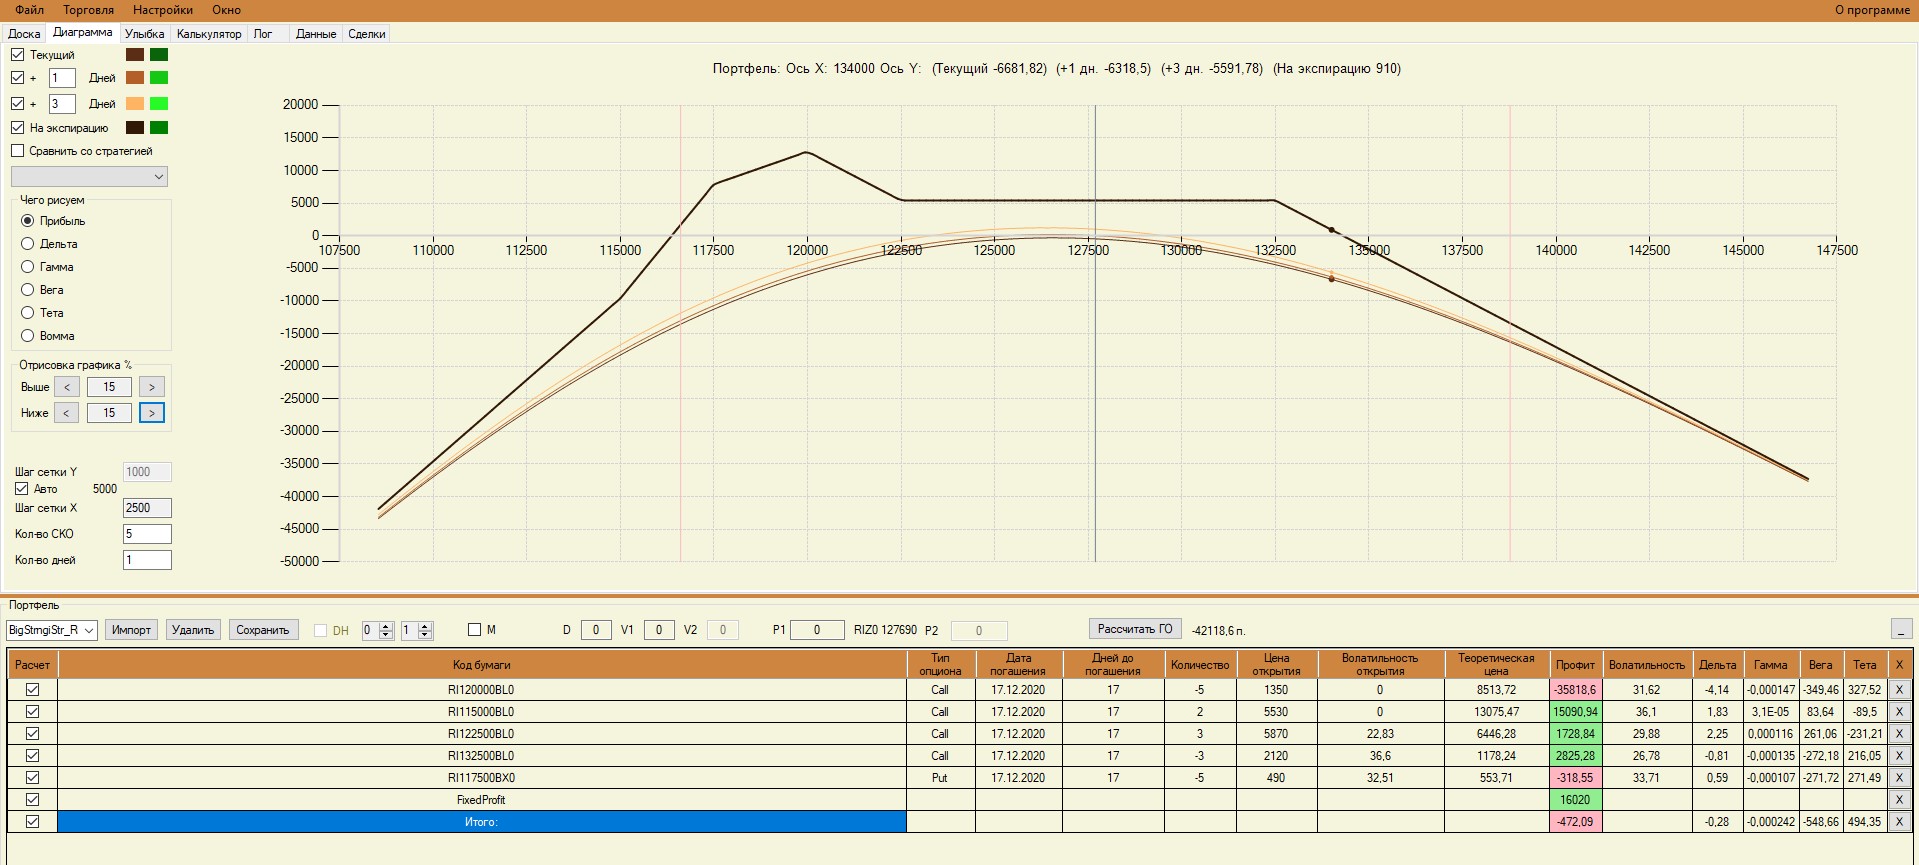Image resolution: width=1919 pixels, height=865 pixels.
Task: Remove the RI120000BL0 row with its X button
Action: click(x=1899, y=690)
